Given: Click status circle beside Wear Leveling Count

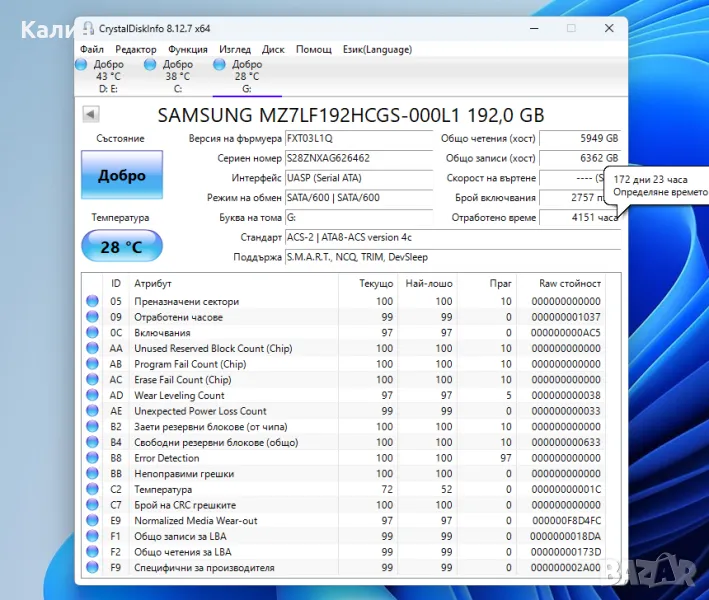Looking at the screenshot, I should 93,395.
